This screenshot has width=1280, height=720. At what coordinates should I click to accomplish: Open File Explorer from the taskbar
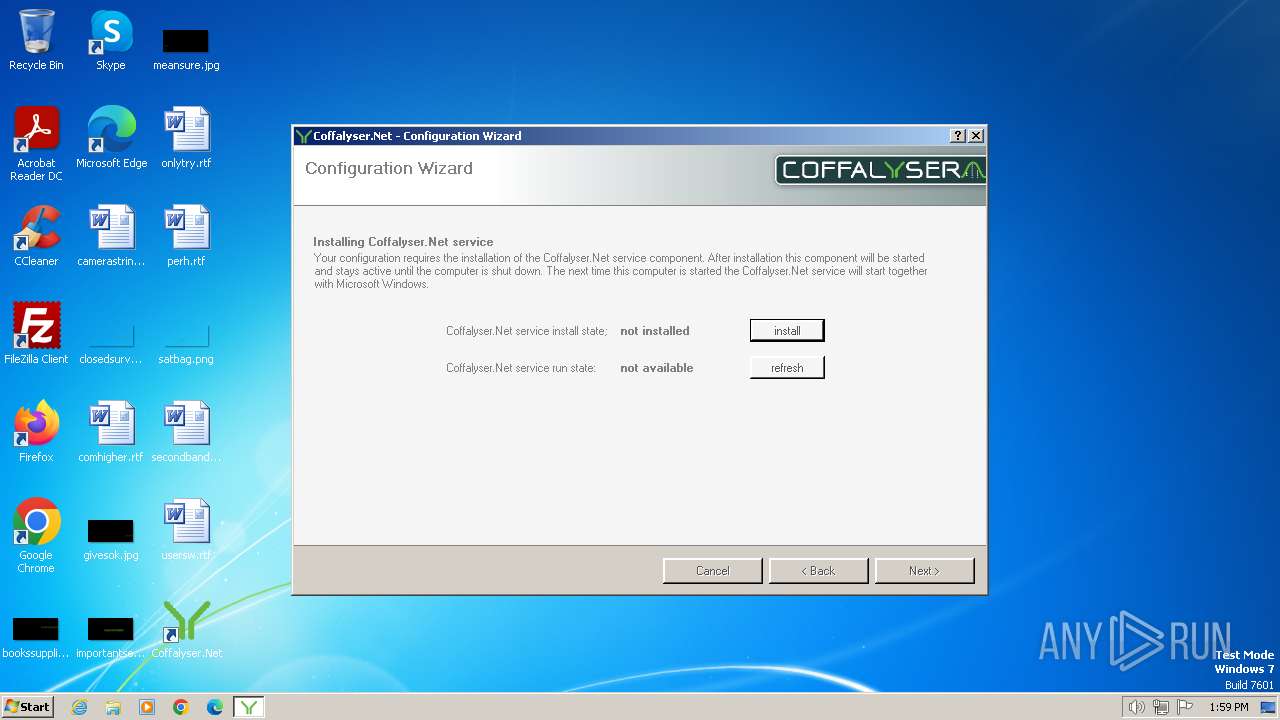pyautogui.click(x=113, y=707)
